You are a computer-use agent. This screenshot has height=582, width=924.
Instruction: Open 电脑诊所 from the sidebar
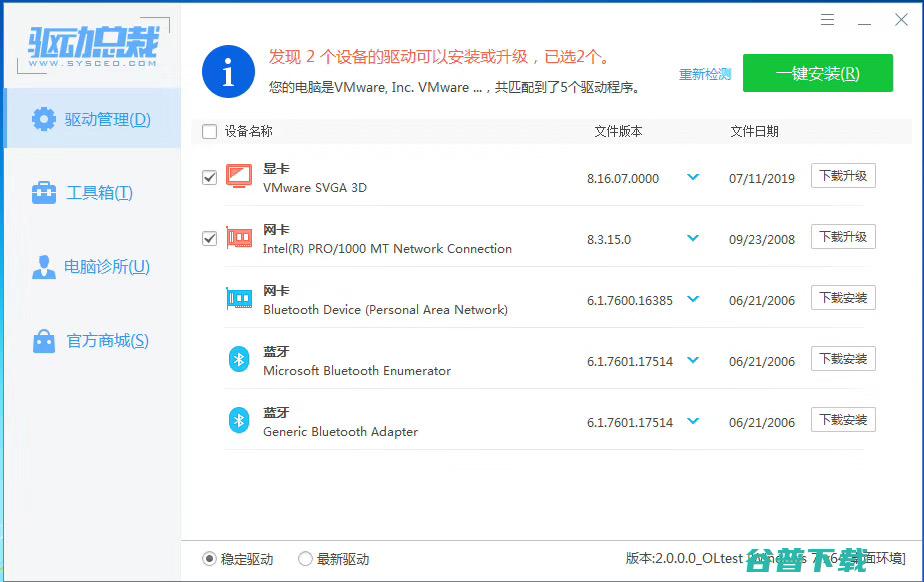[x=92, y=266]
